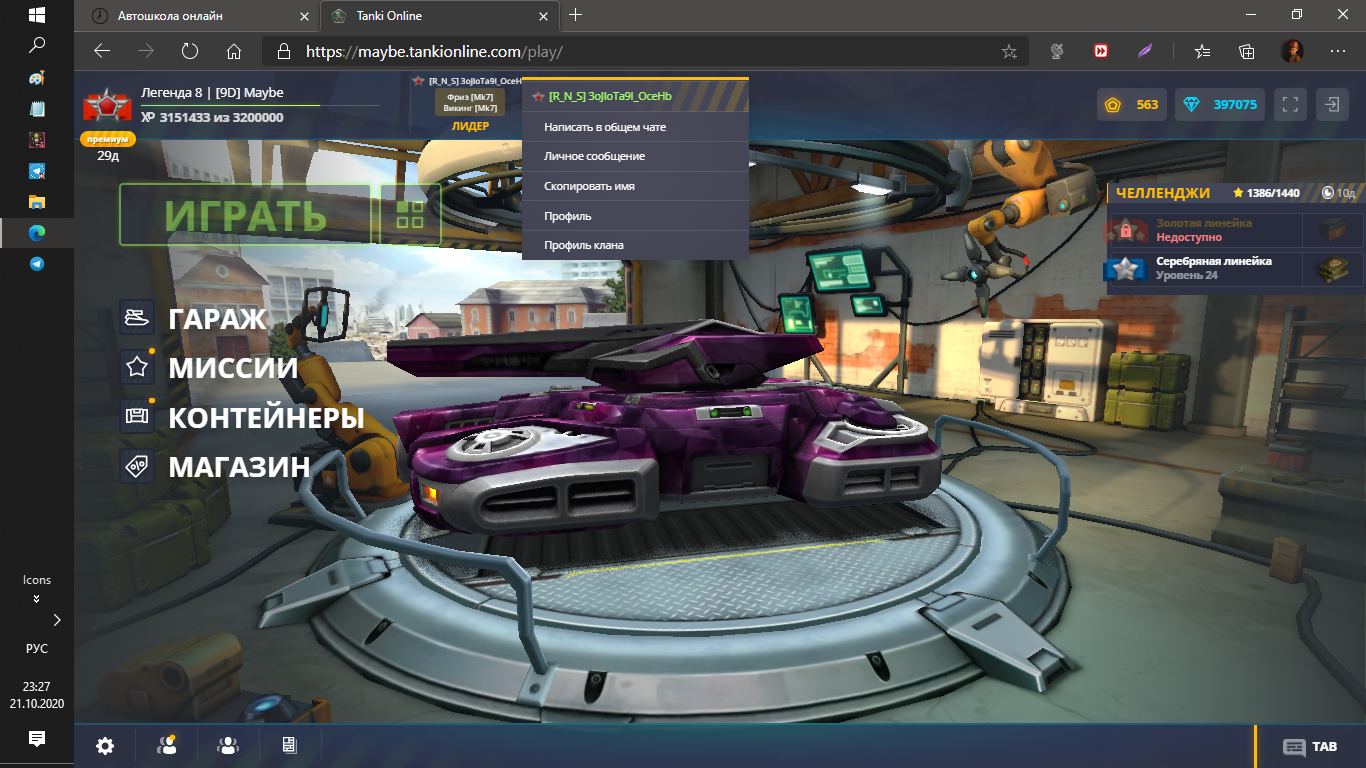The height and width of the screenshot is (768, 1366).
Task: Click the XP progress bar under the player name
Action: click(260, 106)
